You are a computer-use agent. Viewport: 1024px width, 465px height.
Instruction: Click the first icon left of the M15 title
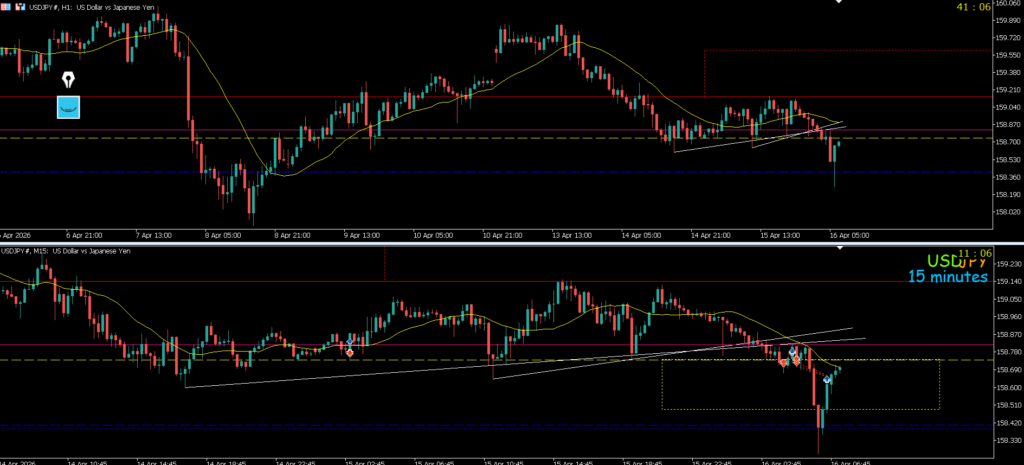(x=5, y=250)
